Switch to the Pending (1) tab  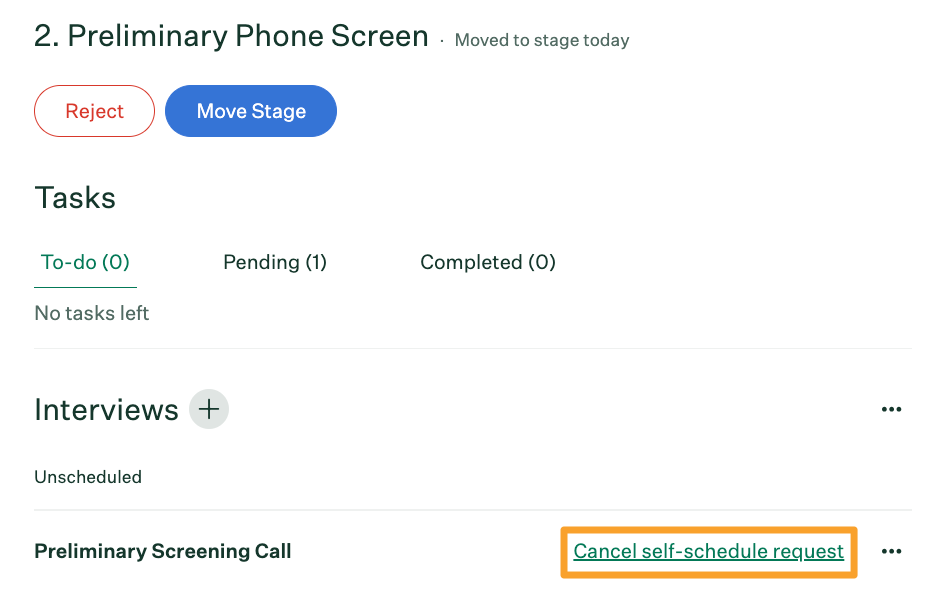pyautogui.click(x=275, y=262)
